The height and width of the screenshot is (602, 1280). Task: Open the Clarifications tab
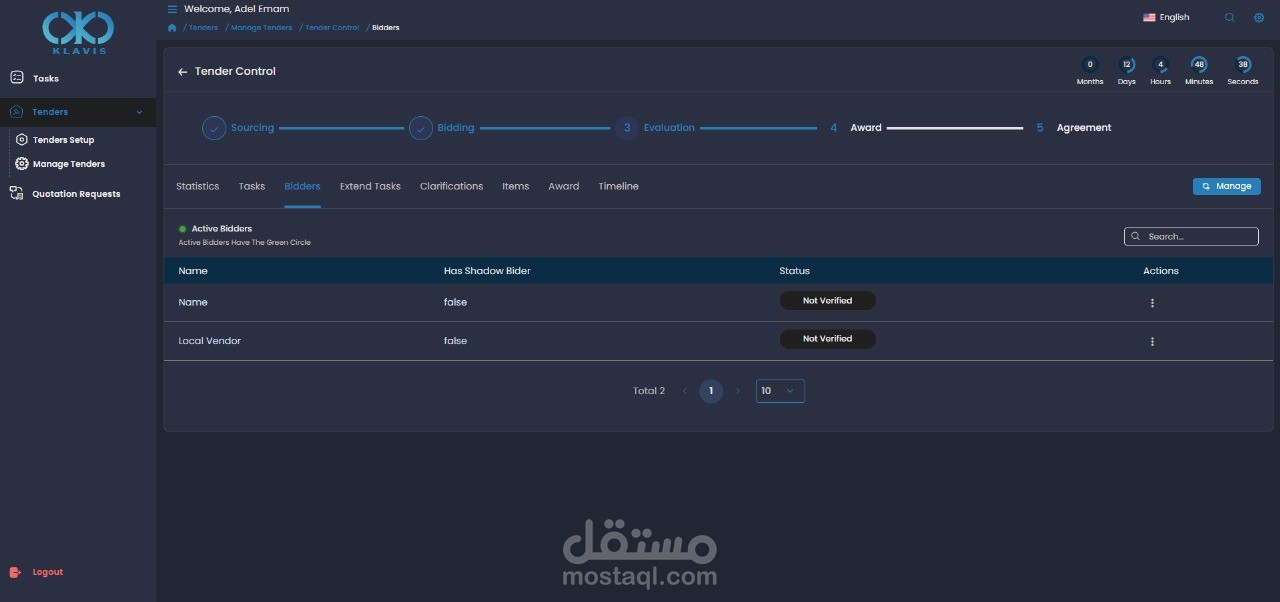(451, 186)
